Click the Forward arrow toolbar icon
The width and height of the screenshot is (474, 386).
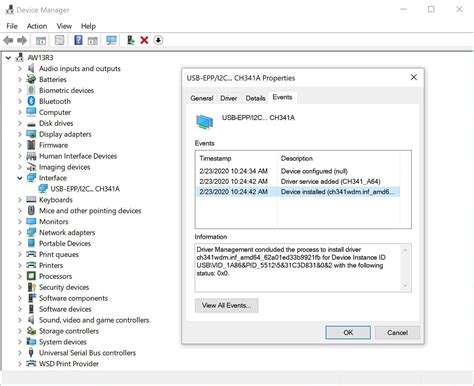pos(22,41)
